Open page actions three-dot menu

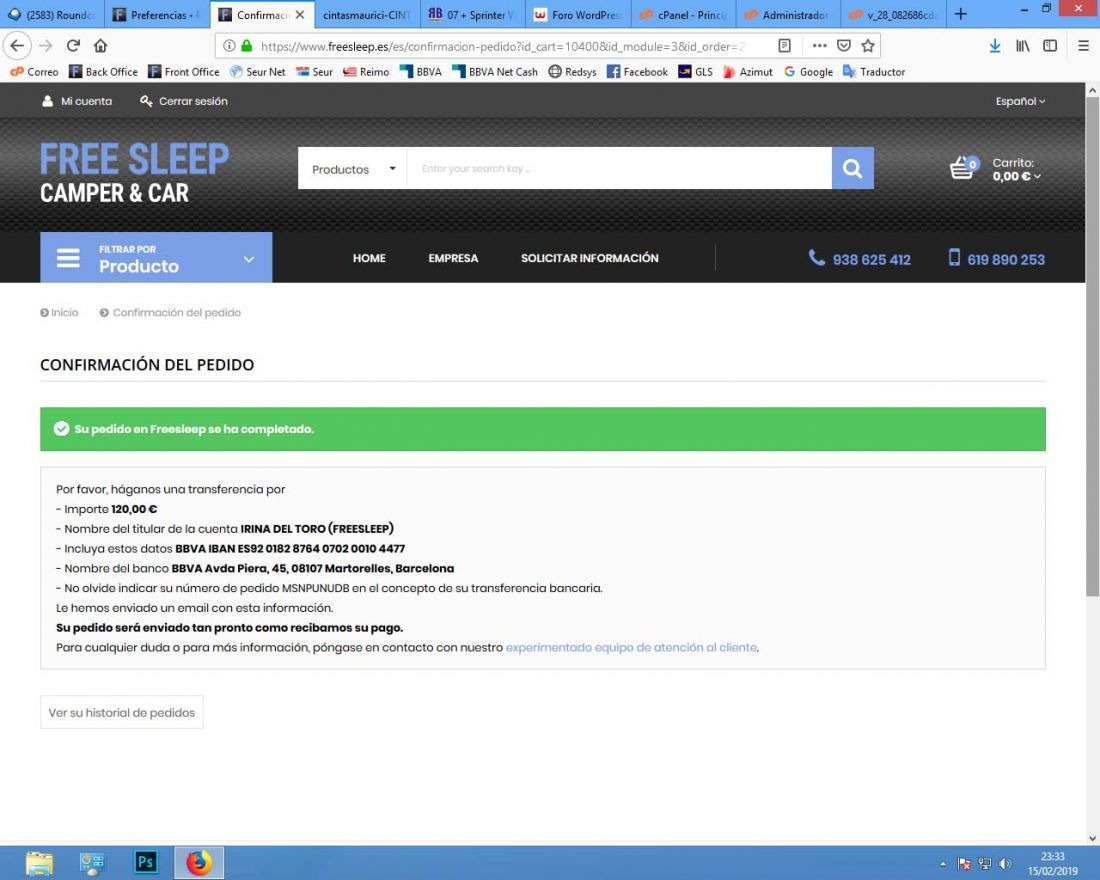point(819,46)
